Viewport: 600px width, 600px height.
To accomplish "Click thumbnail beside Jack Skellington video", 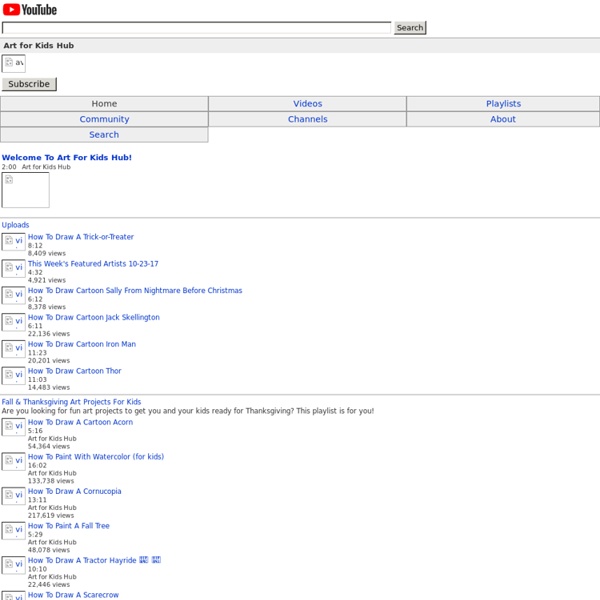I will tap(13, 322).
